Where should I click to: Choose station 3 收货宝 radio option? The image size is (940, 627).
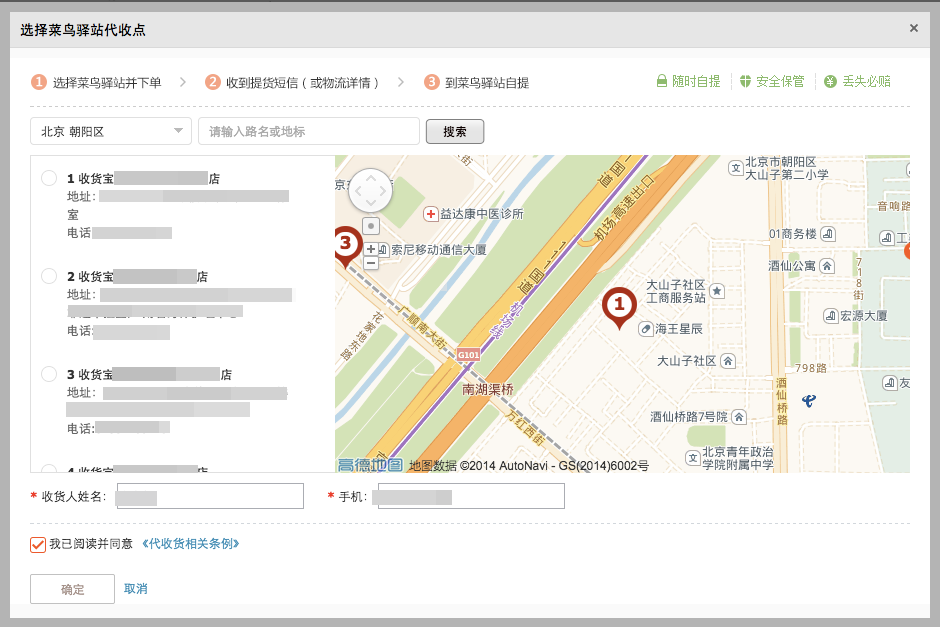pos(49,374)
